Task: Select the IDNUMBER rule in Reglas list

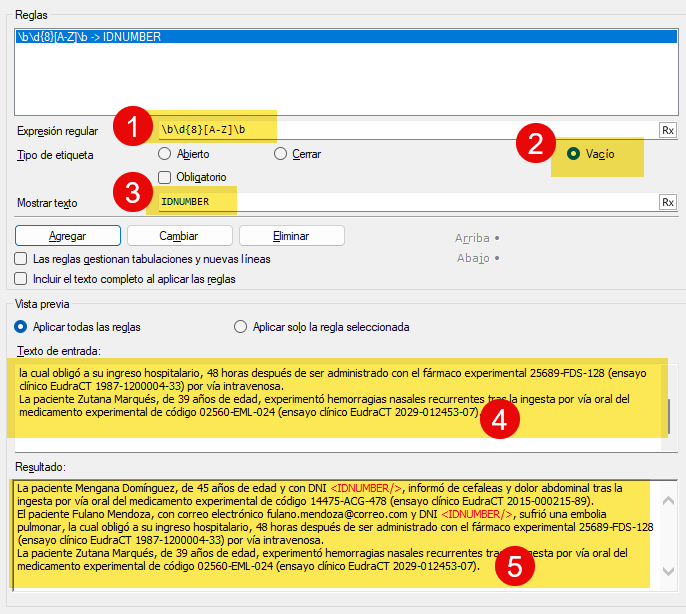Action: tap(346, 36)
